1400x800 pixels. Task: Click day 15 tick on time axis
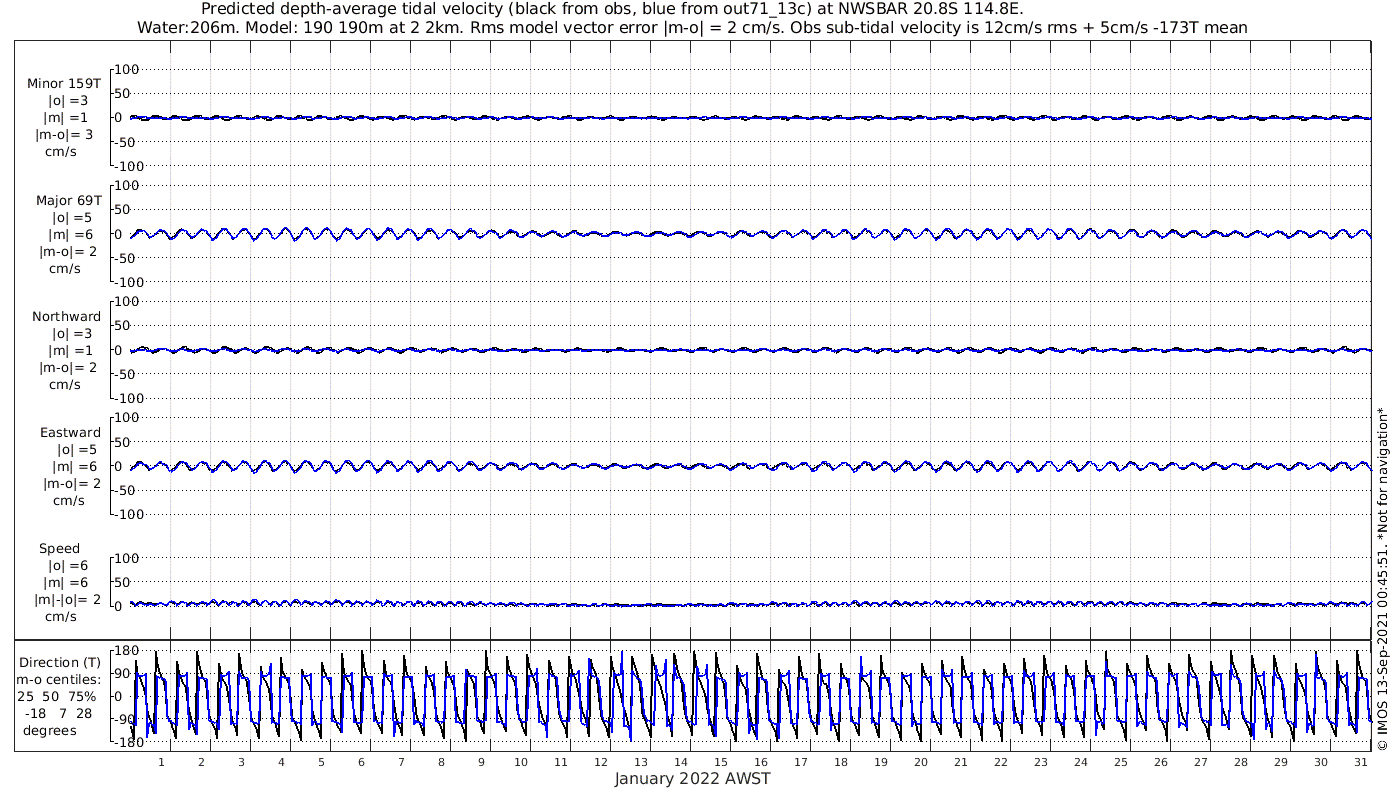coord(720,762)
